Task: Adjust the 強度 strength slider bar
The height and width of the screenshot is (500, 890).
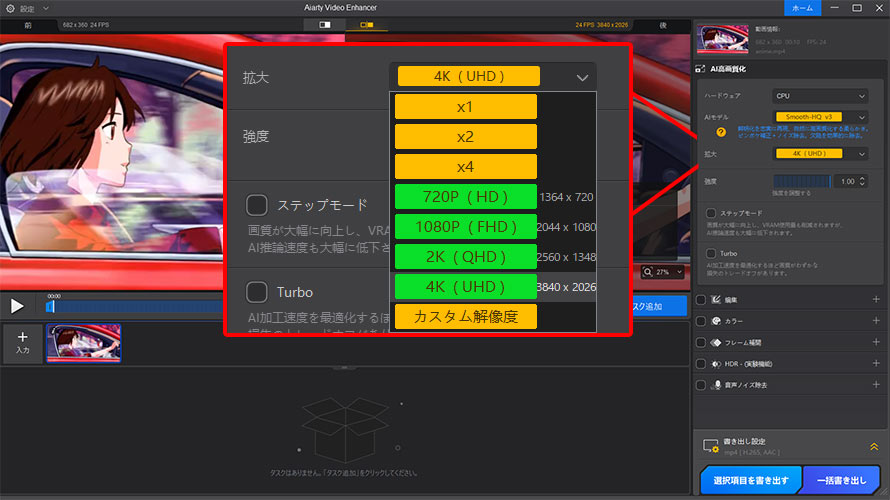Action: click(802, 182)
